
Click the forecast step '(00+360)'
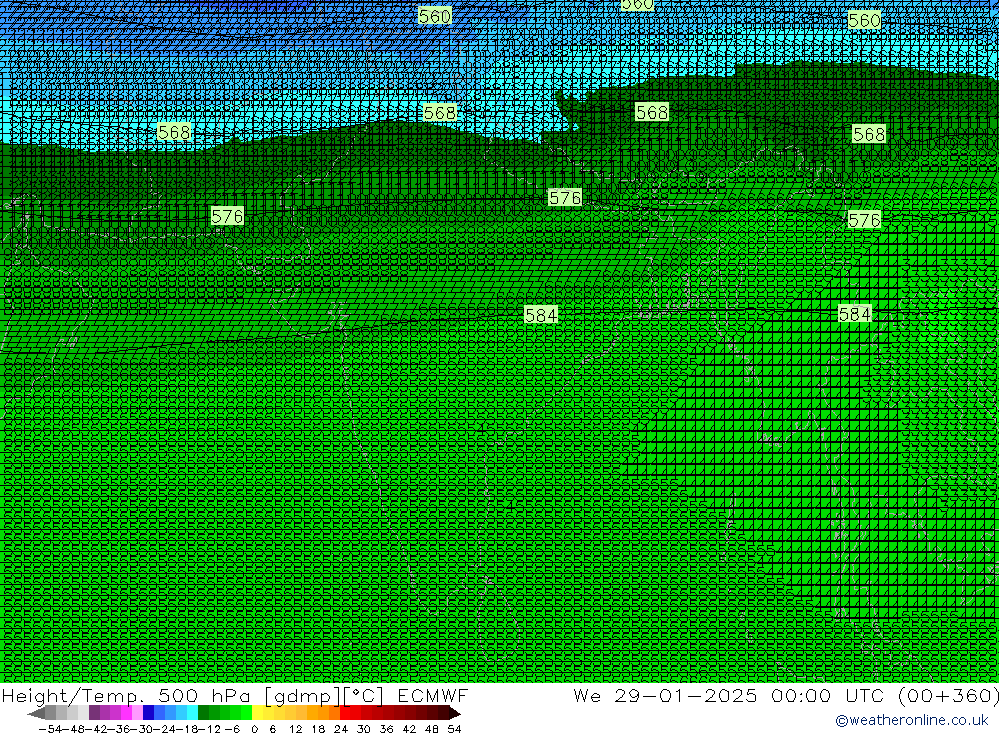(x=948, y=695)
